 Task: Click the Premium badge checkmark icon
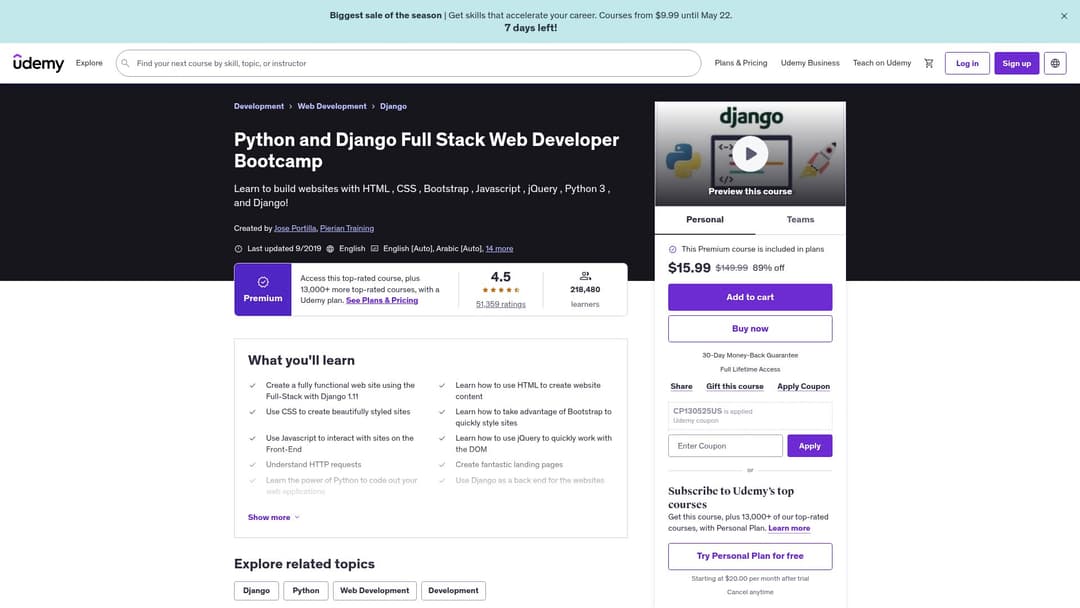tap(263, 282)
